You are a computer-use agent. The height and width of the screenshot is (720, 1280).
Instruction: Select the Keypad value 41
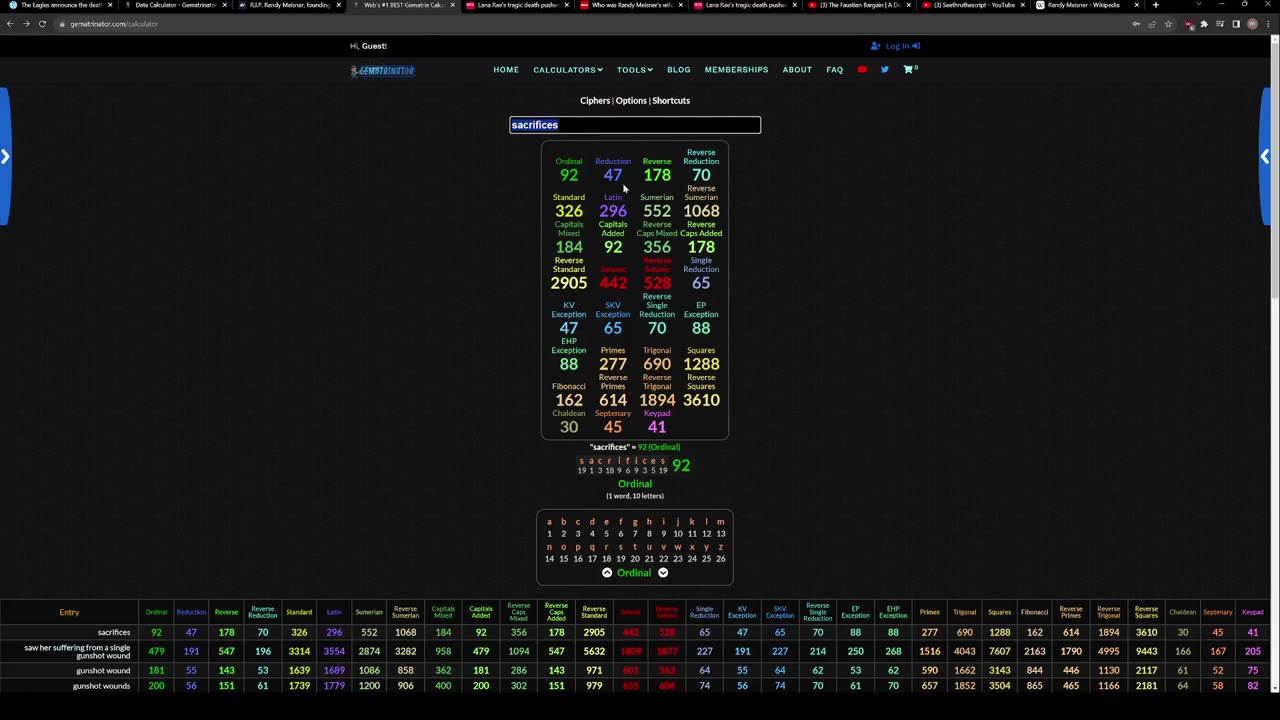coord(657,427)
